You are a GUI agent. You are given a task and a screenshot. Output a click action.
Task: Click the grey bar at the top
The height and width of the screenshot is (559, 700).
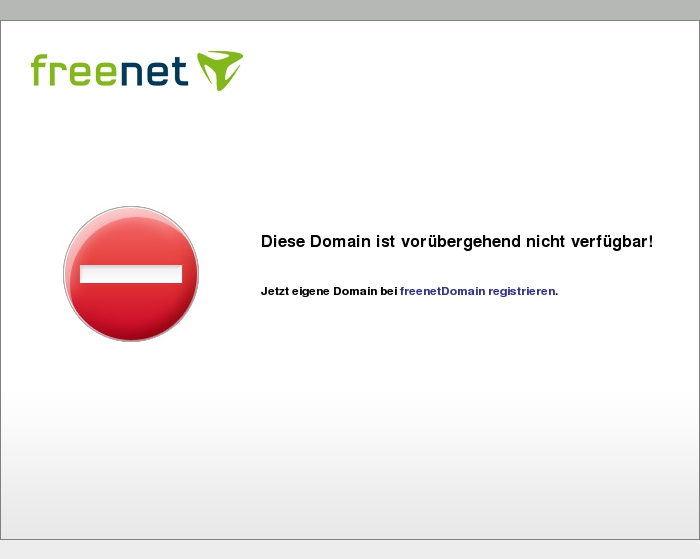pyautogui.click(x=350, y=10)
